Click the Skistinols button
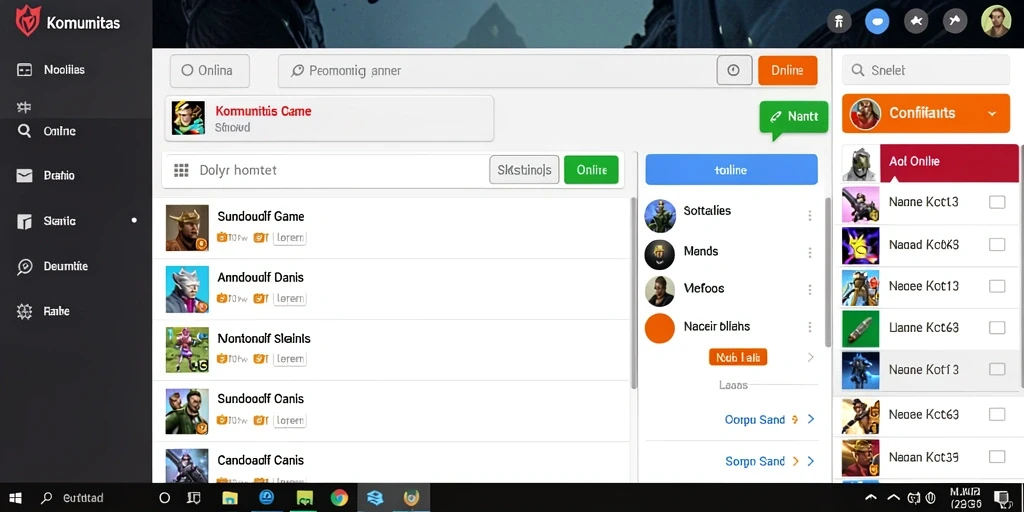 524,170
